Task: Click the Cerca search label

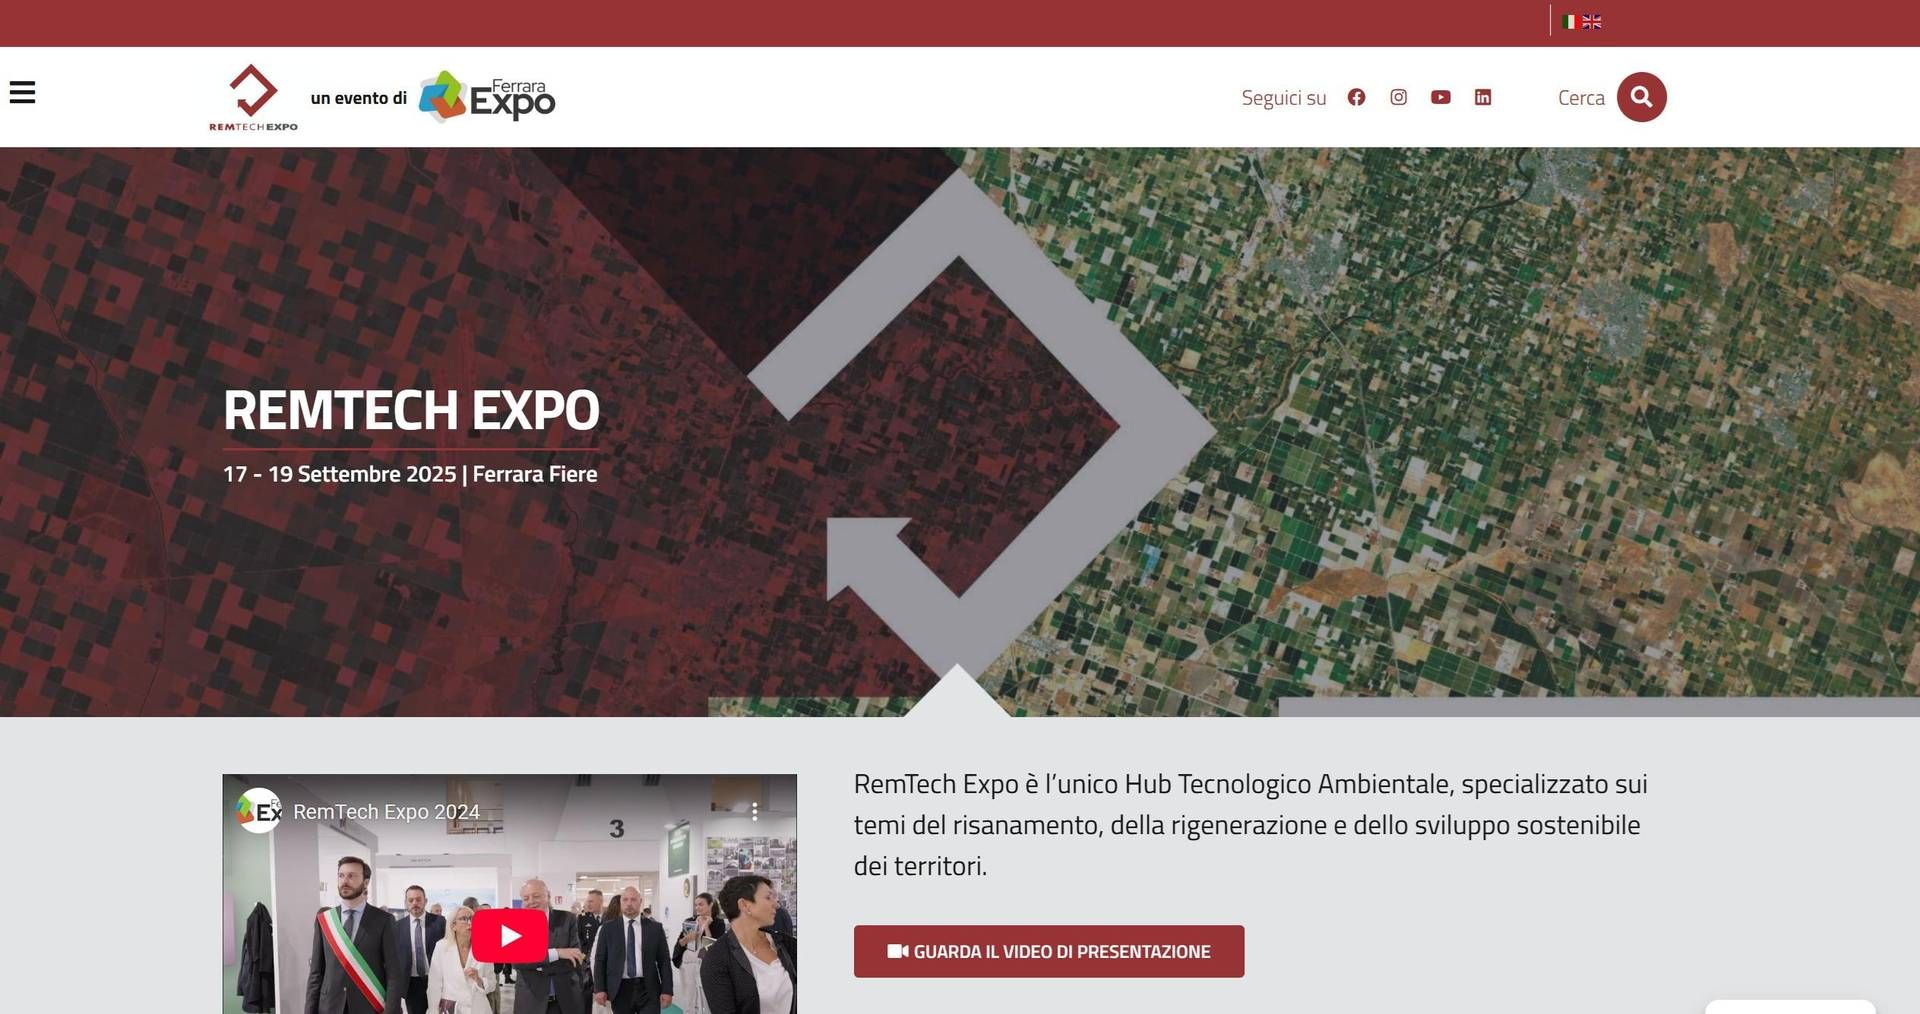Action: coord(1581,98)
